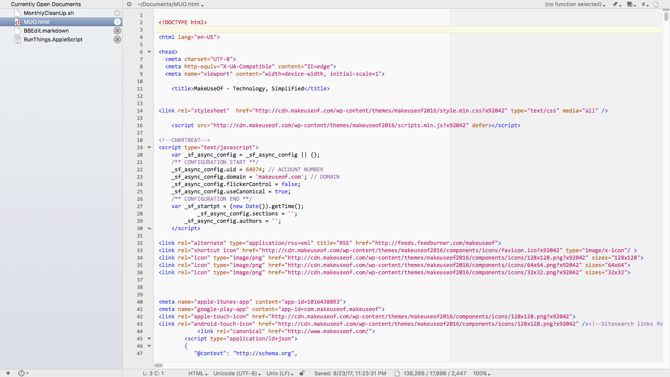The height and width of the screenshot is (377, 670).
Task: Click the fold end marker at line 30
Action: click(149, 228)
